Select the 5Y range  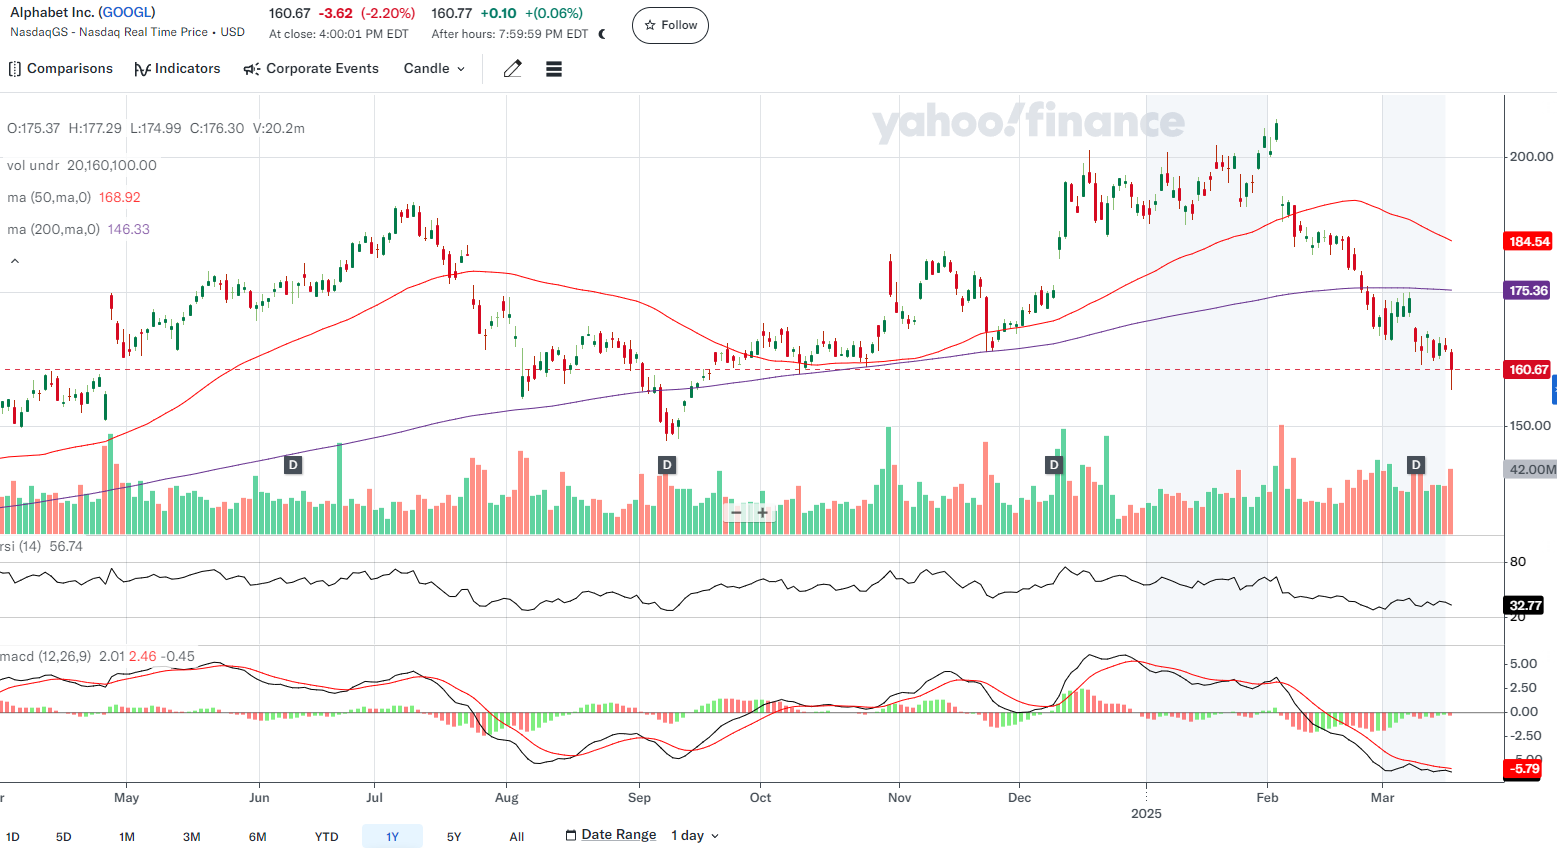click(x=454, y=837)
